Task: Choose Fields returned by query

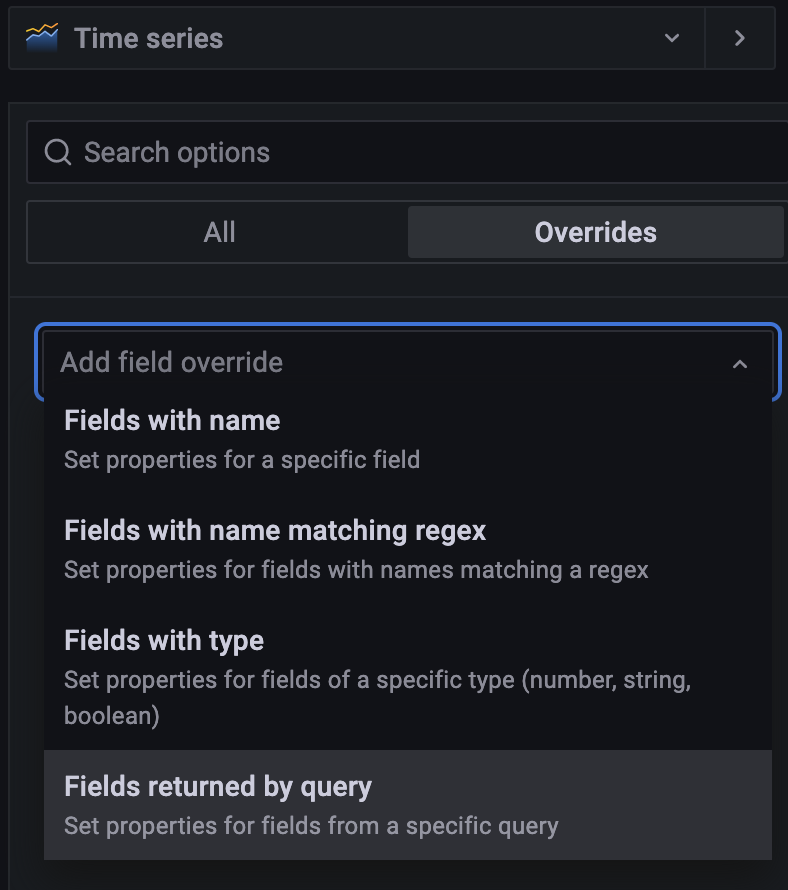Action: point(218,787)
